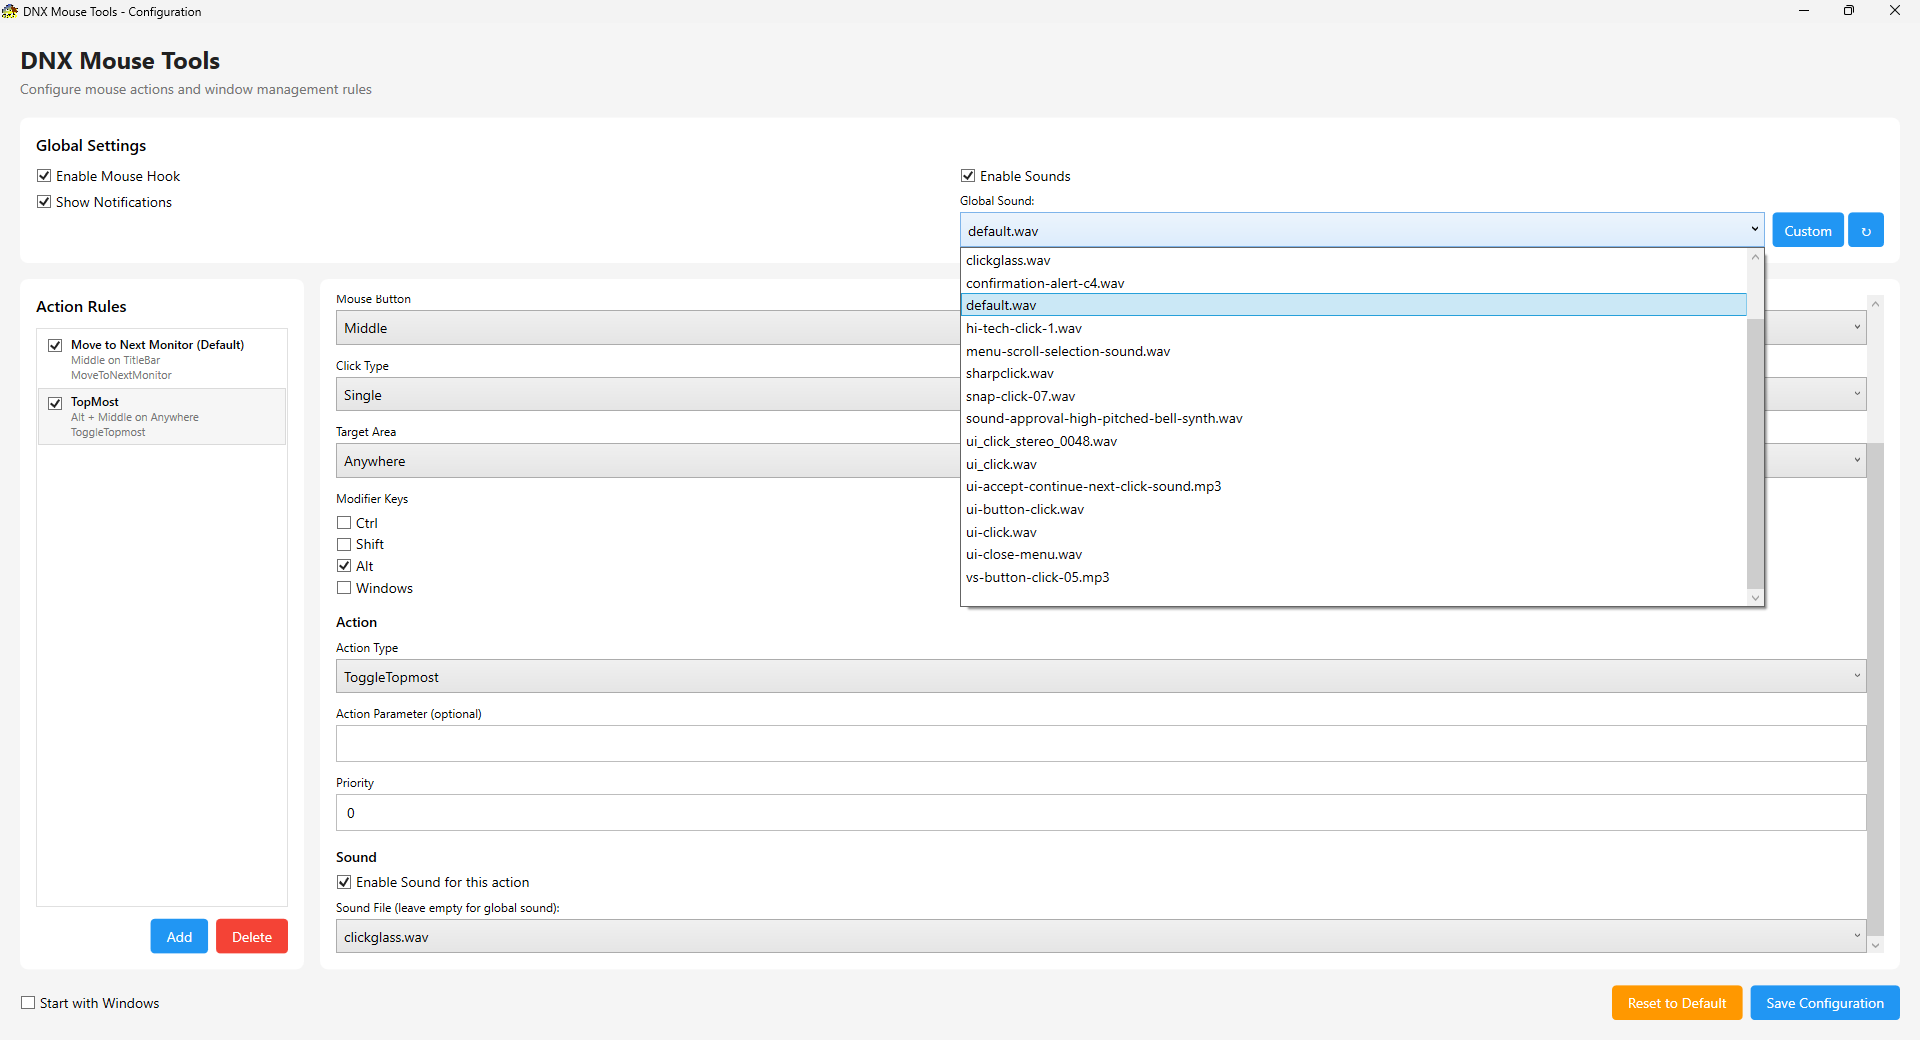Disable the Enable Mouse Hook checkbox

coord(44,176)
